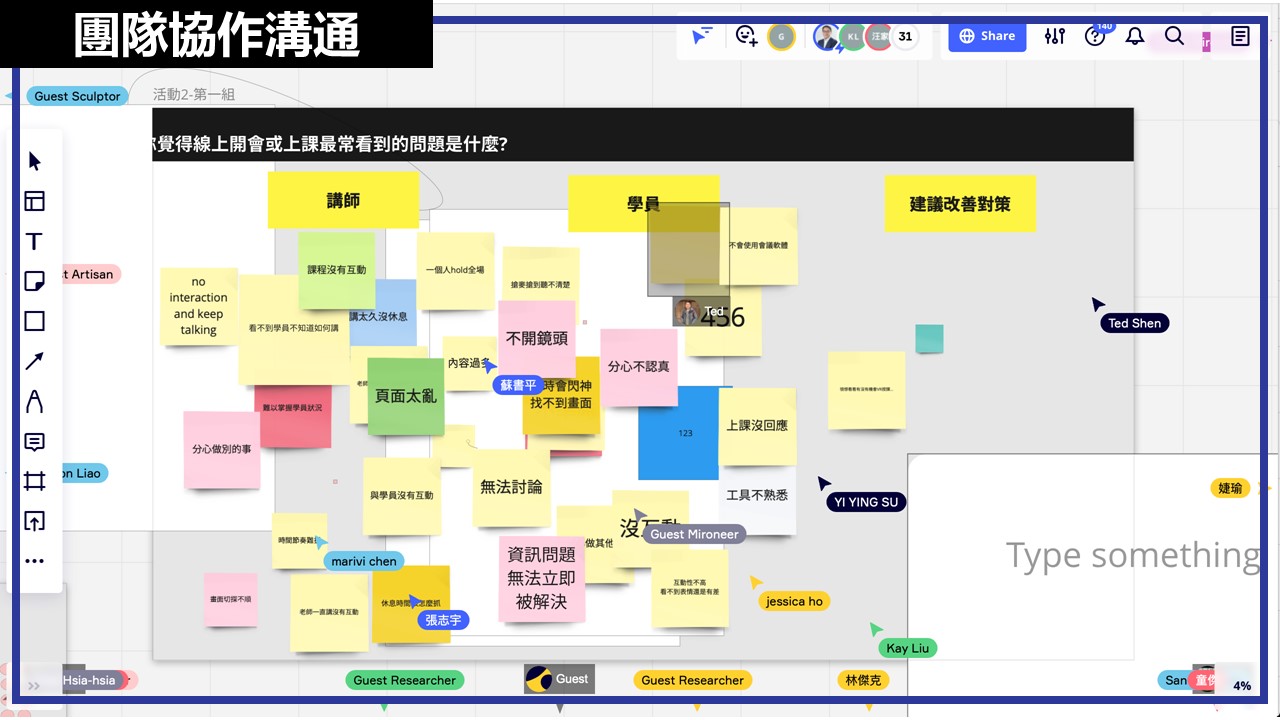This screenshot has width=1280, height=720.
Task: Click the Upload tool icon
Action: (x=35, y=521)
